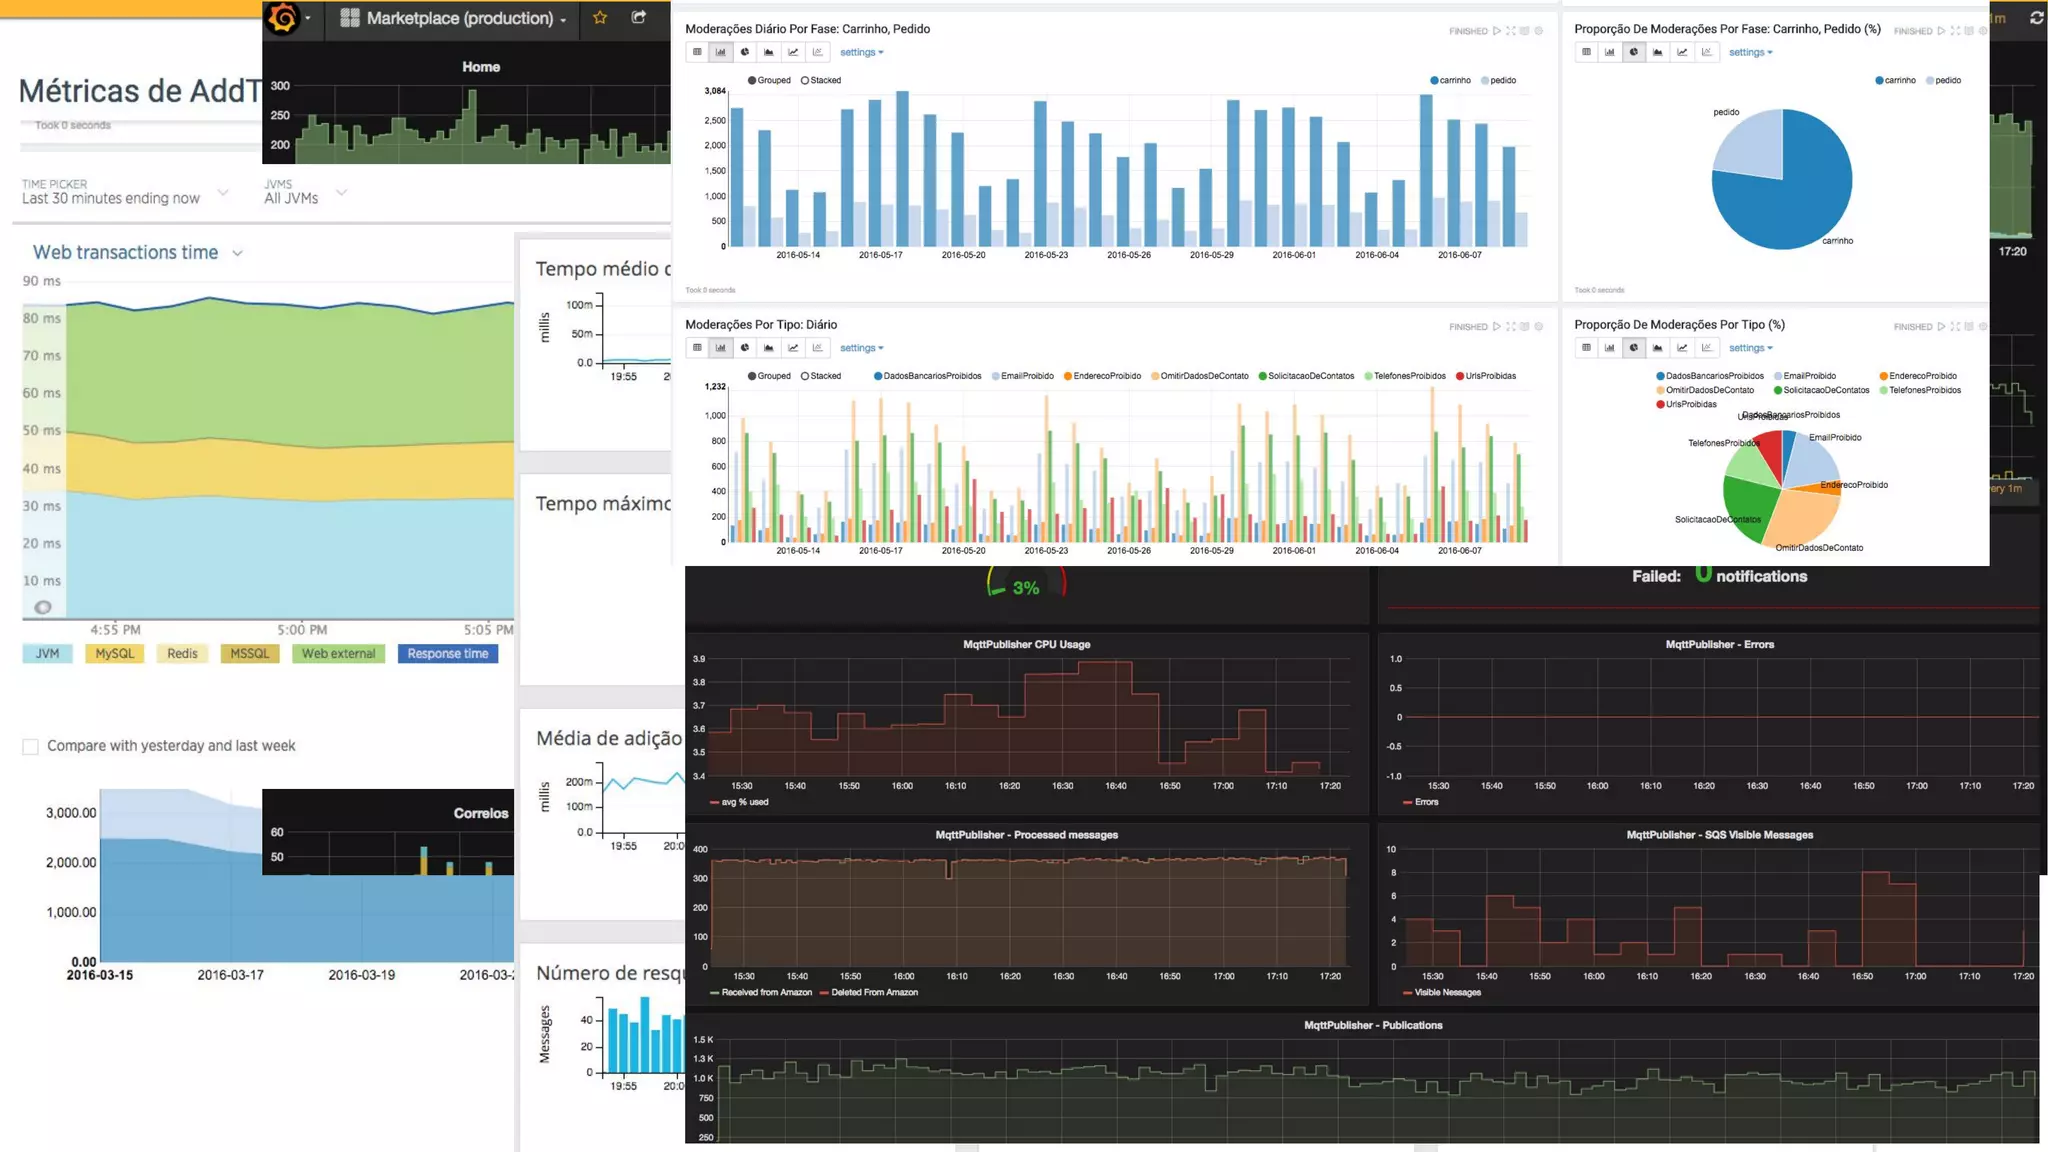2048x1152 pixels.
Task: Click the Home row title in Grafana
Action: (481, 67)
